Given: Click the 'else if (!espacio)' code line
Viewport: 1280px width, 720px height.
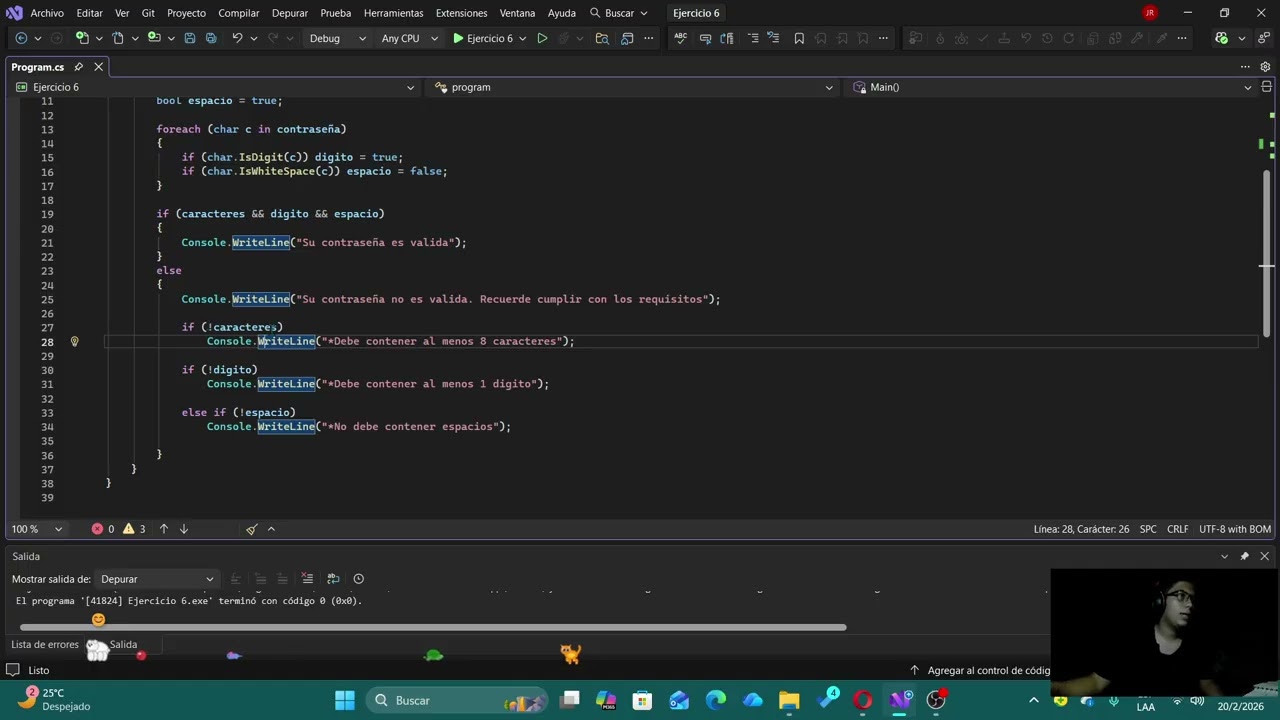Looking at the screenshot, I should point(238,412).
